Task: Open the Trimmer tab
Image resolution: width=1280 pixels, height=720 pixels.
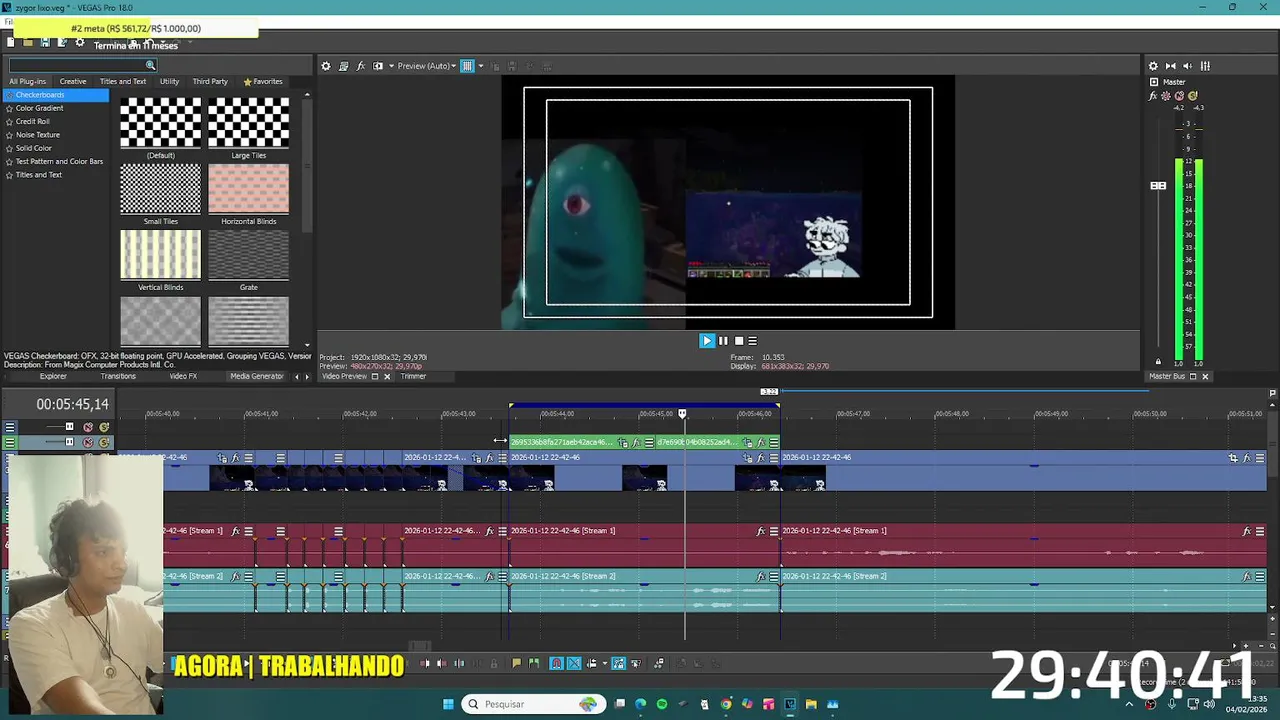Action: pyautogui.click(x=413, y=377)
